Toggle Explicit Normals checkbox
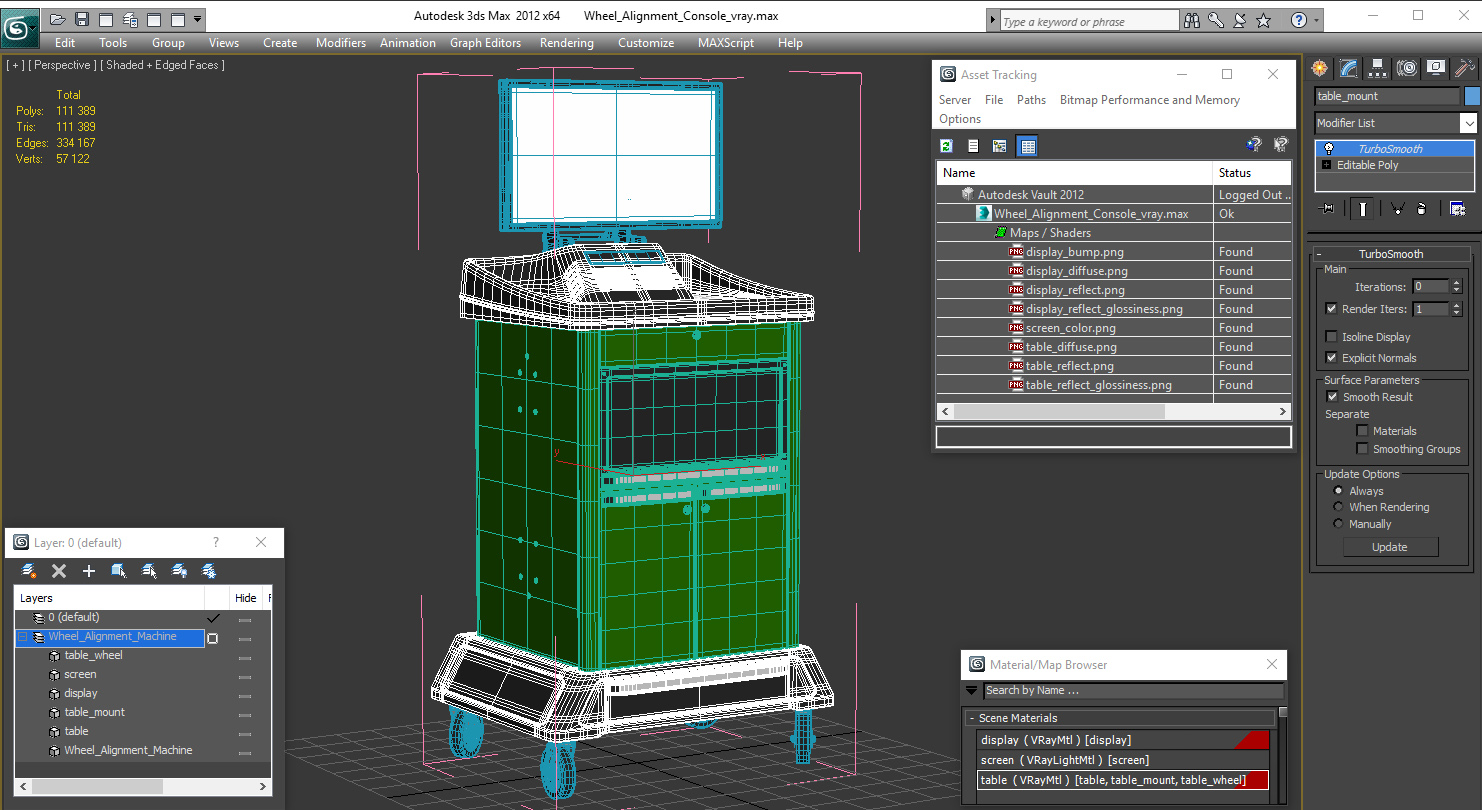The image size is (1482, 810). point(1331,358)
